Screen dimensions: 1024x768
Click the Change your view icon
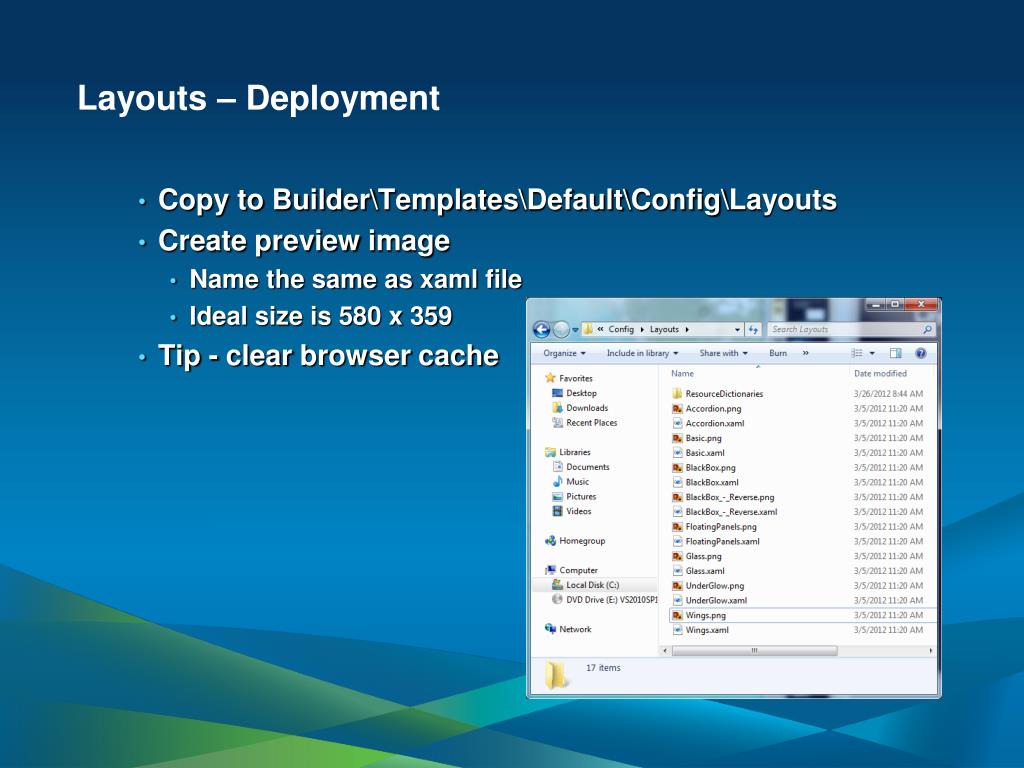click(857, 353)
